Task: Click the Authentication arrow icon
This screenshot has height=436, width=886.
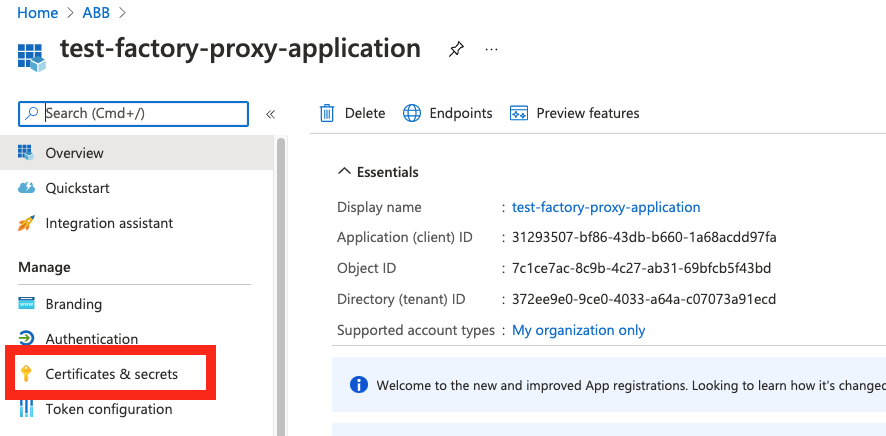Action: coord(26,338)
